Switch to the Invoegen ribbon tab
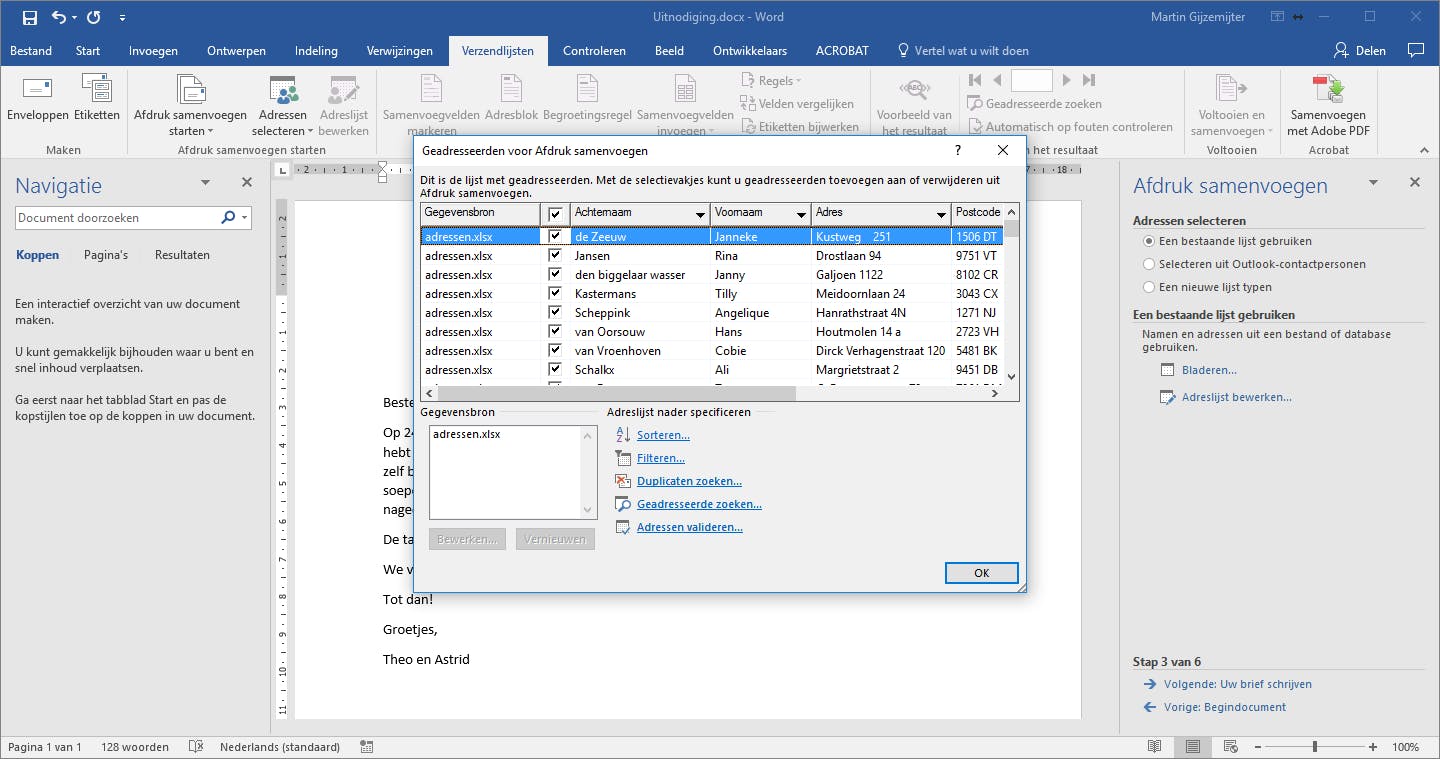Viewport: 1440px width, 759px height. 153,51
